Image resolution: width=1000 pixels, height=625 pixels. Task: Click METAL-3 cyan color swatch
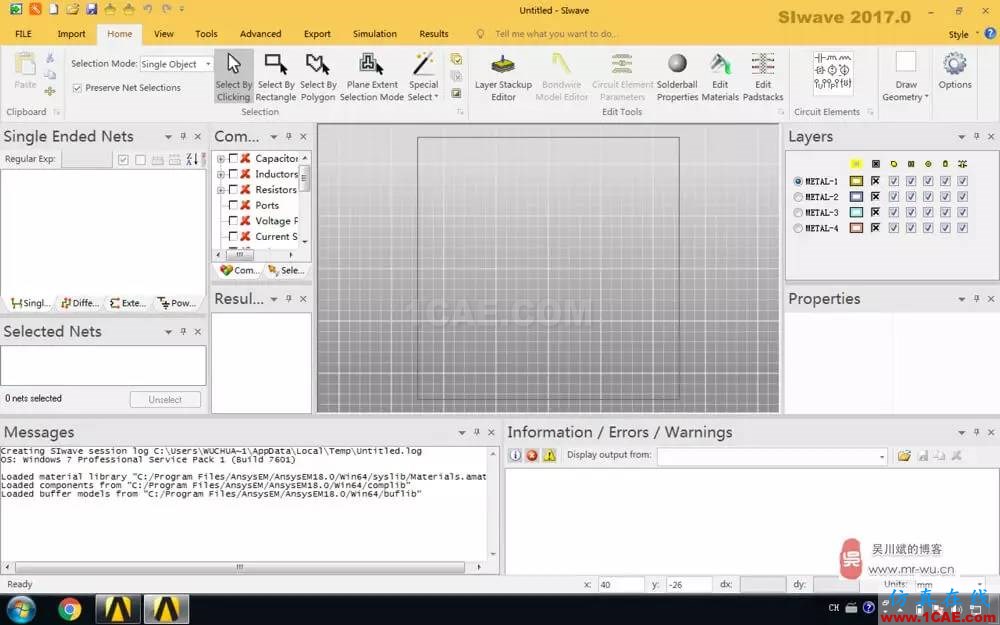click(x=856, y=212)
